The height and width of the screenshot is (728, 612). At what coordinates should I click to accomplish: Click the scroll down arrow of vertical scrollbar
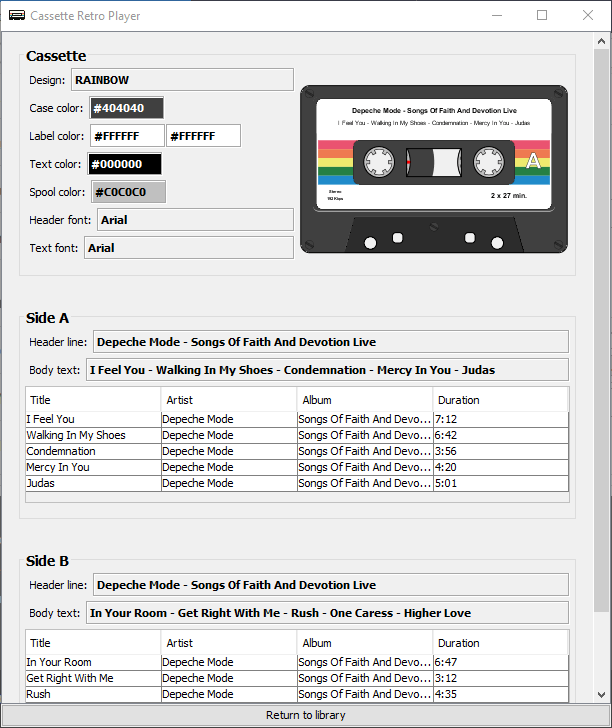602,695
